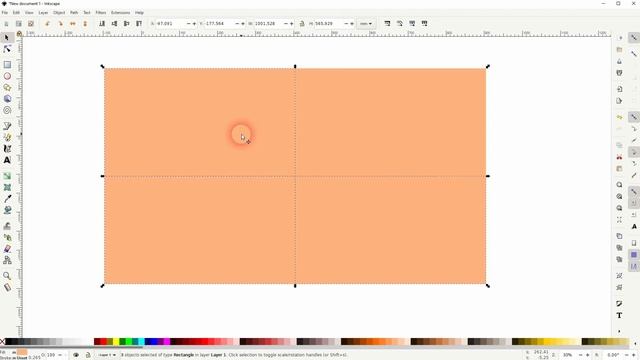Open the File menu
The image size is (640, 360).
(x=4, y=13)
